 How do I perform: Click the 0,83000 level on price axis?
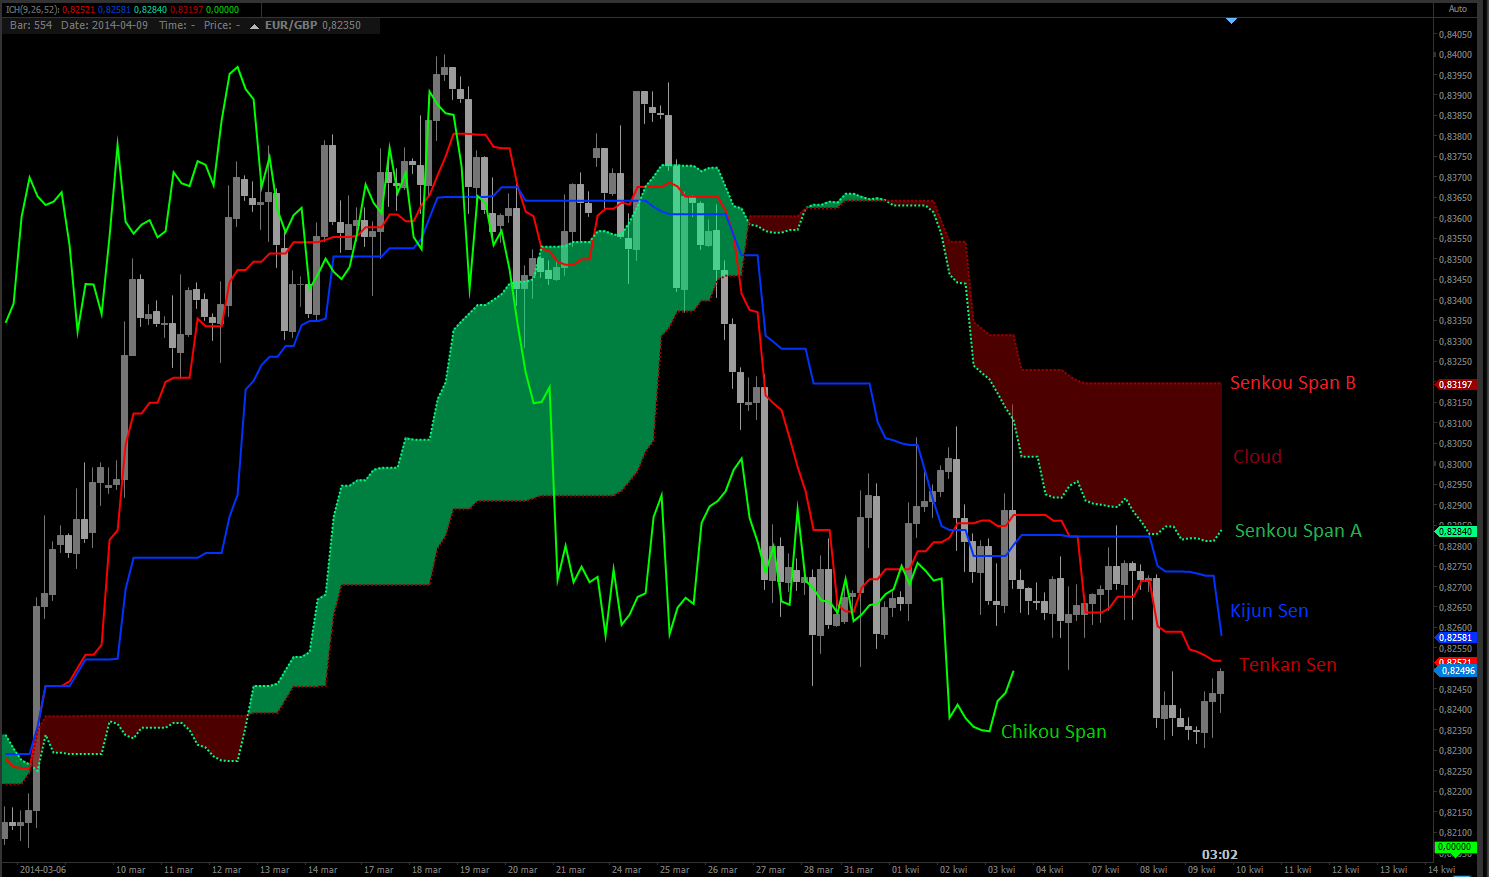tap(1455, 465)
